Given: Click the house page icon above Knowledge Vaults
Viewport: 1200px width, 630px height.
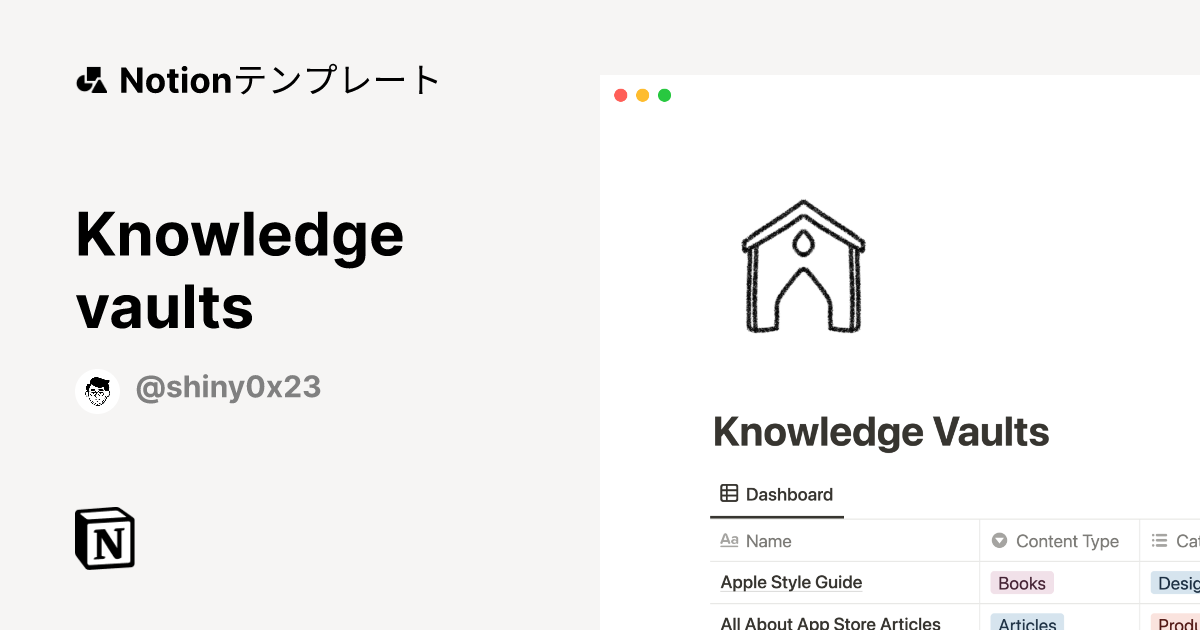Looking at the screenshot, I should [x=803, y=263].
